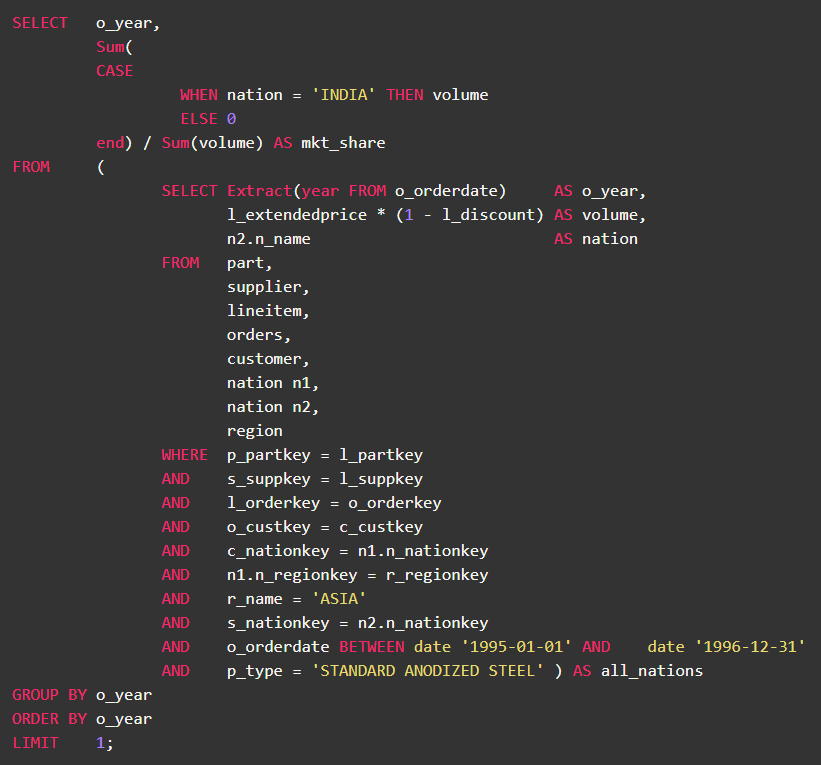The image size is (821, 765).
Task: Click l_discount in volume expression
Action: pos(489,215)
